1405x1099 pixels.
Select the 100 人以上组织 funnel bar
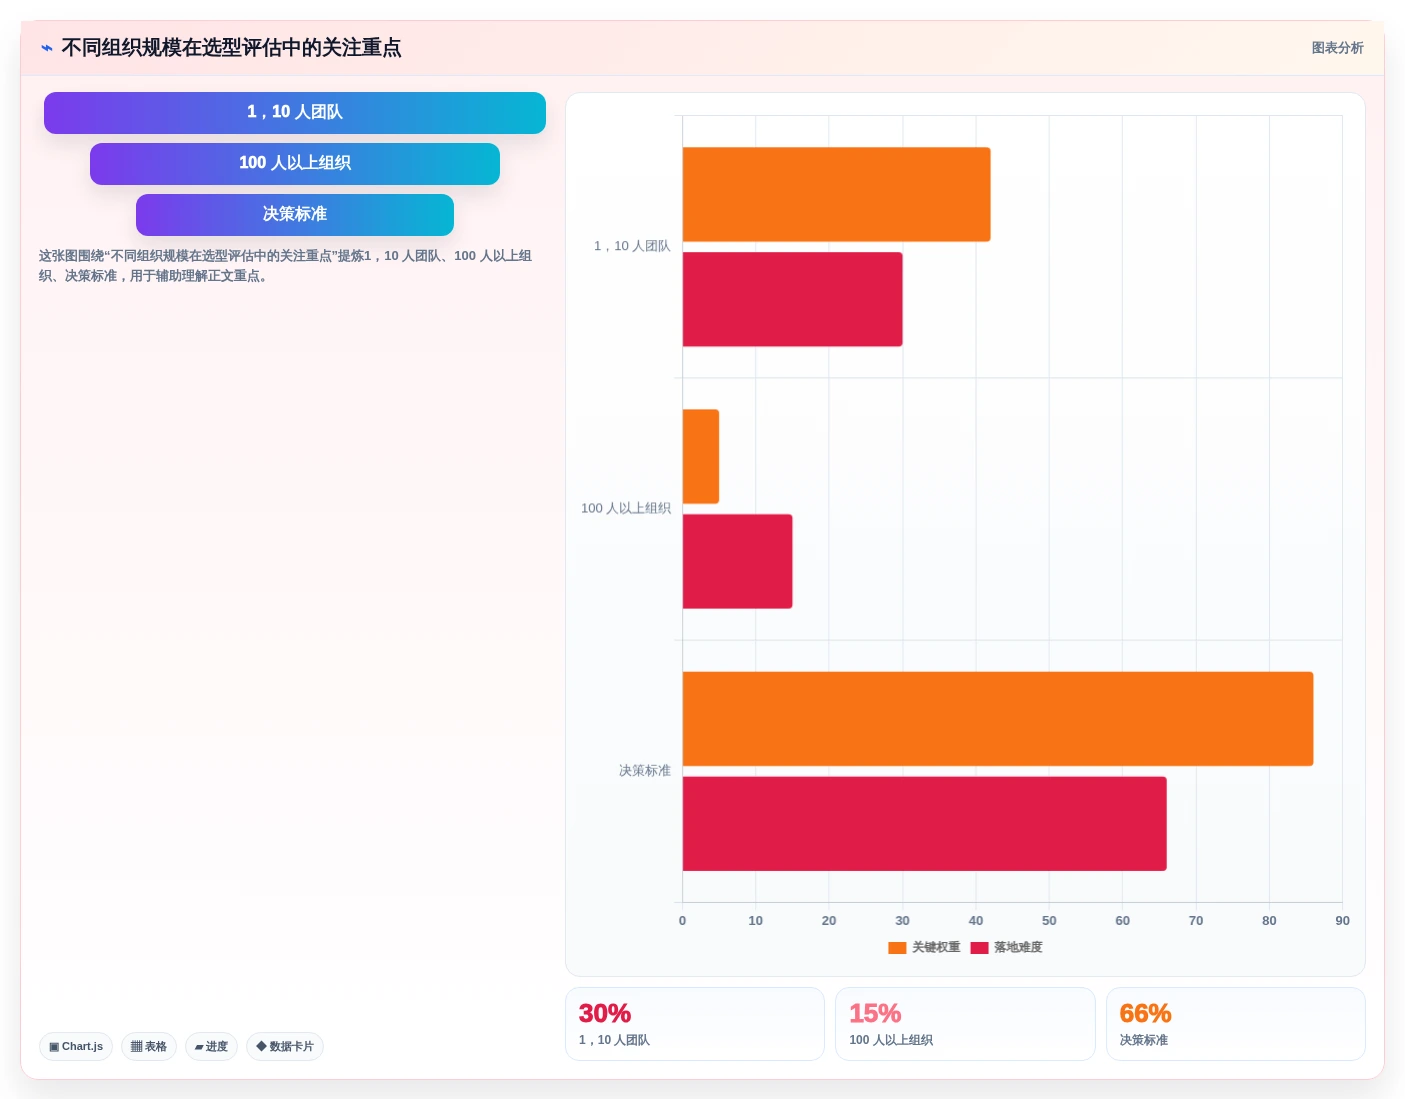tap(295, 164)
